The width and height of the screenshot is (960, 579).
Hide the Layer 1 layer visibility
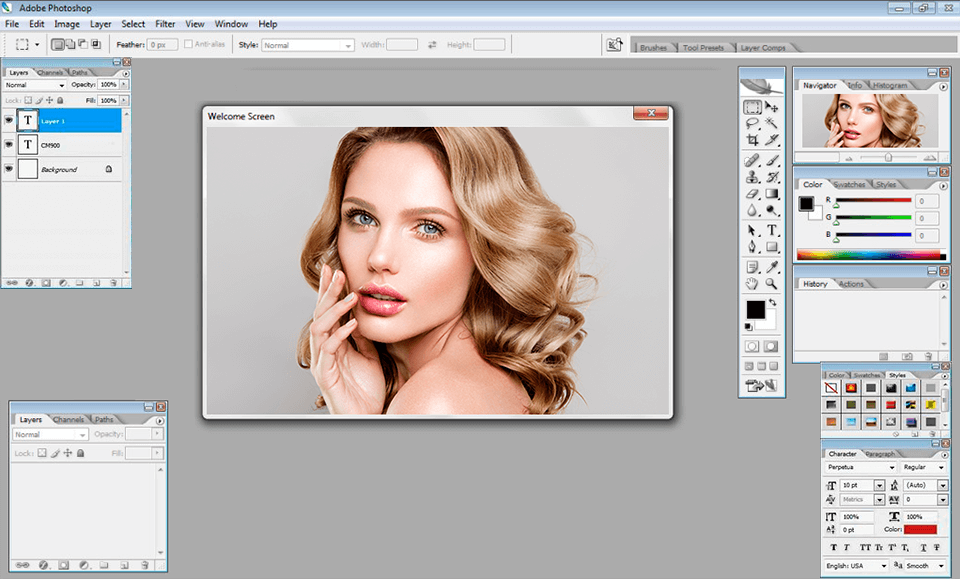9,121
